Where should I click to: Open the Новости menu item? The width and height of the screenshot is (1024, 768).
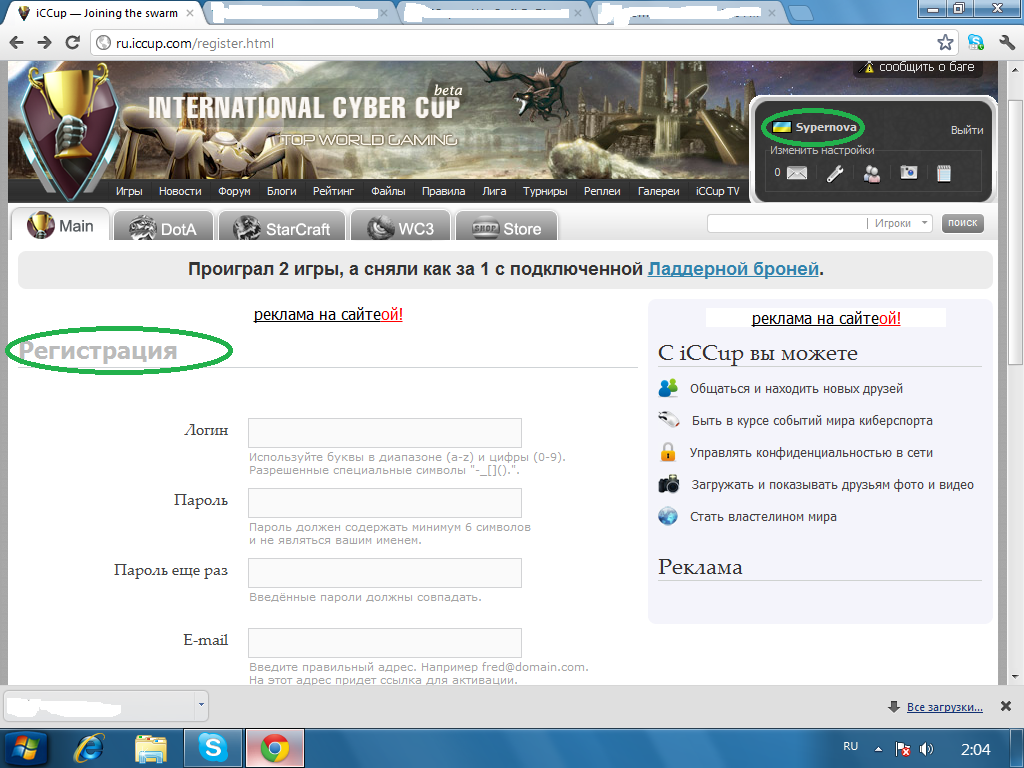(x=180, y=191)
